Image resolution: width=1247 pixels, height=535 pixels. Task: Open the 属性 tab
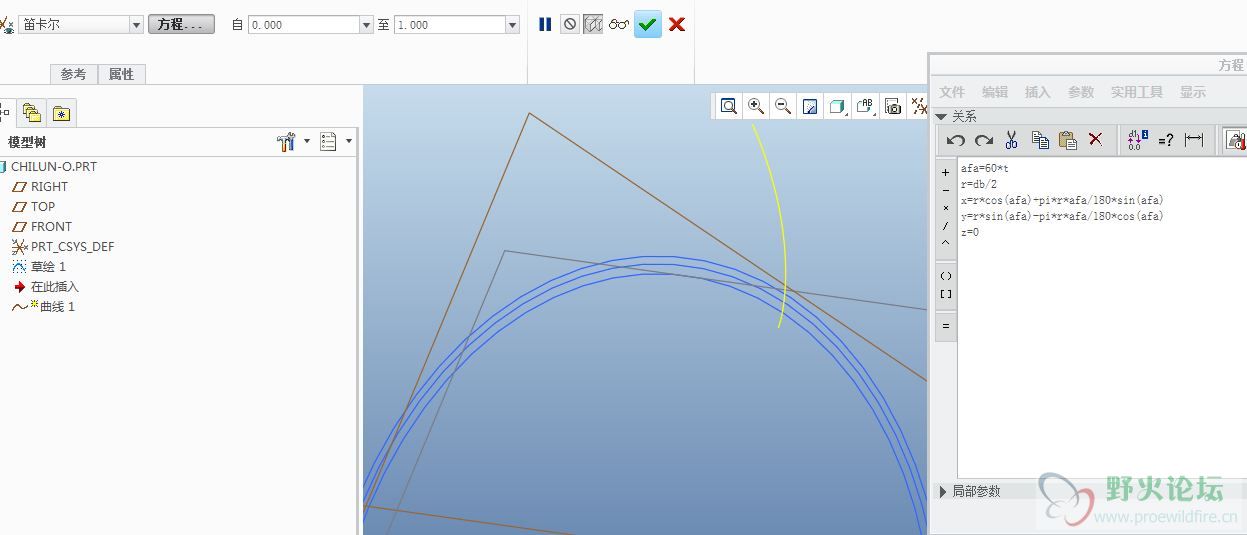pos(122,74)
